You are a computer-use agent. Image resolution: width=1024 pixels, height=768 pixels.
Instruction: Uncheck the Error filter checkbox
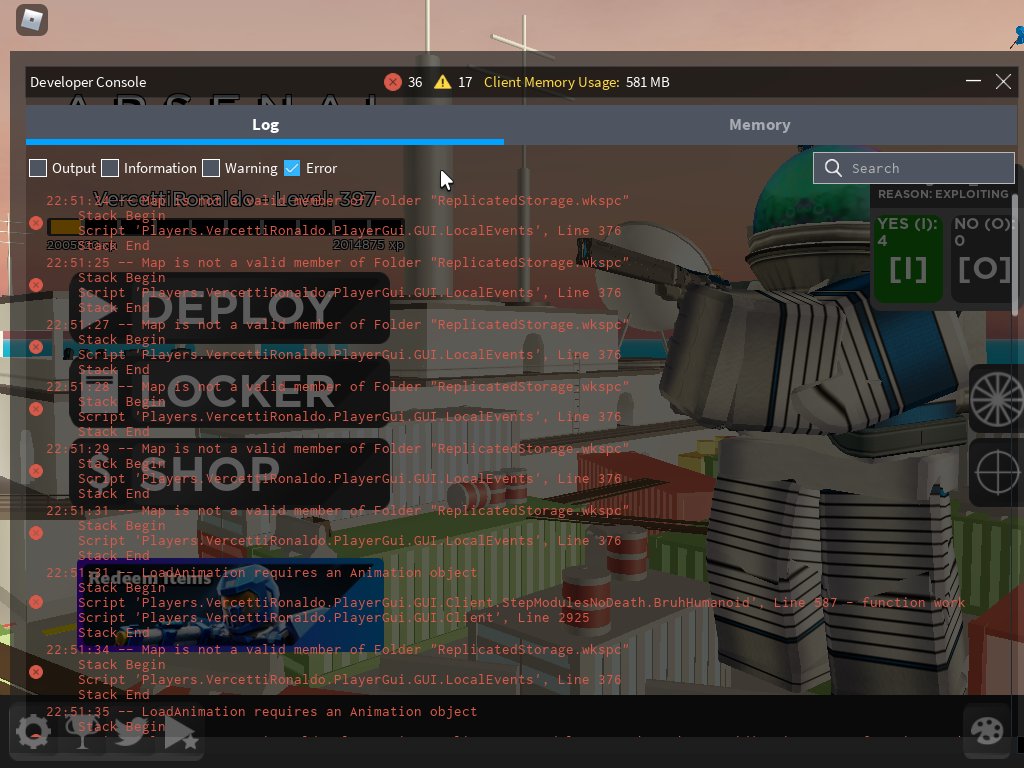click(x=292, y=168)
